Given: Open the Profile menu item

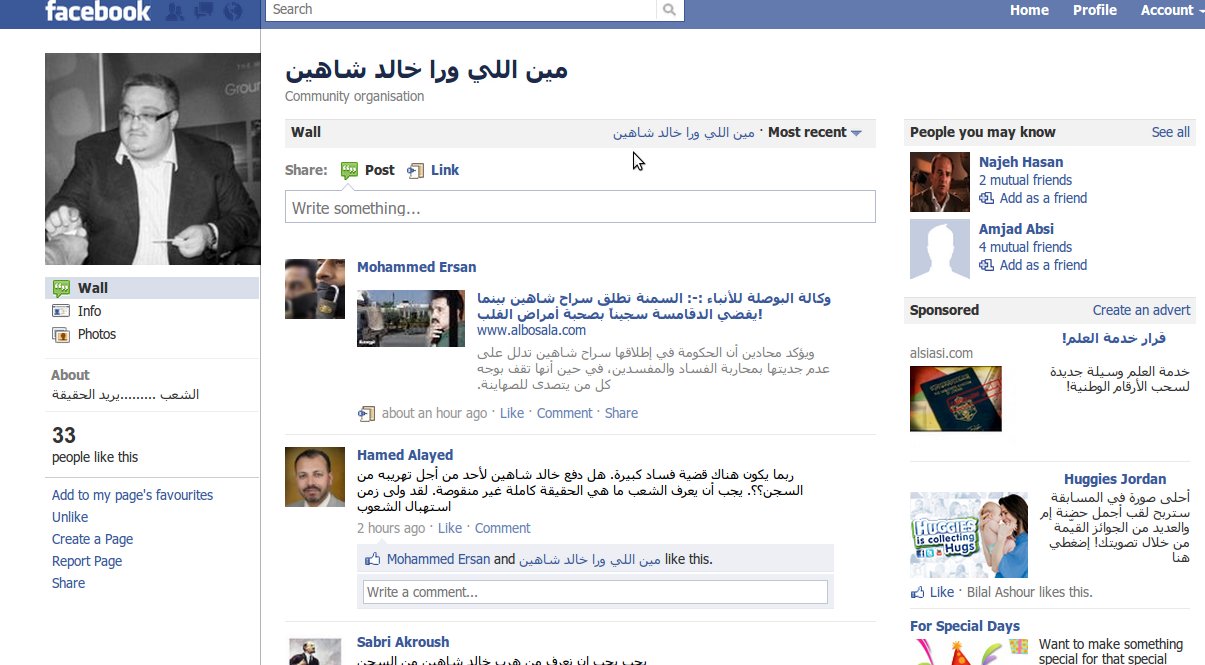Looking at the screenshot, I should (x=1095, y=10).
